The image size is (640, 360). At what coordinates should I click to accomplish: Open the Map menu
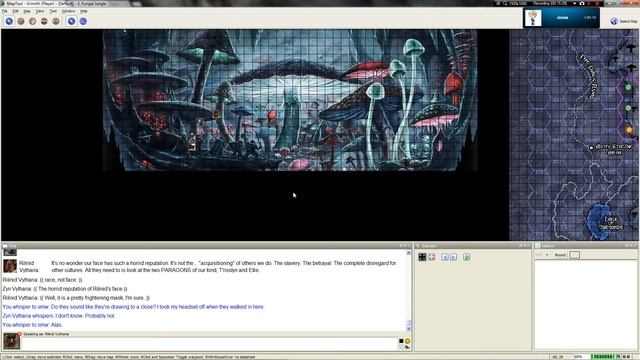coord(27,11)
